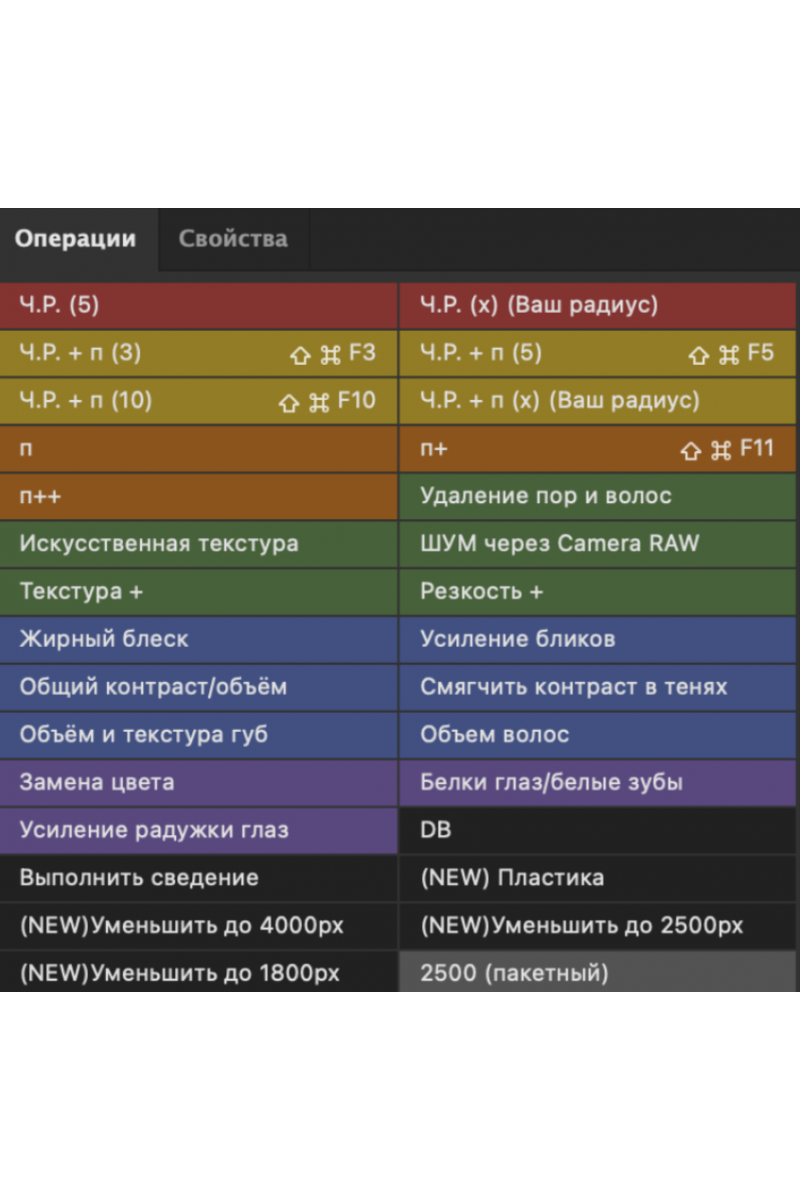Select the 2500 (пакетный) action
800x1200 pixels.
(597, 972)
